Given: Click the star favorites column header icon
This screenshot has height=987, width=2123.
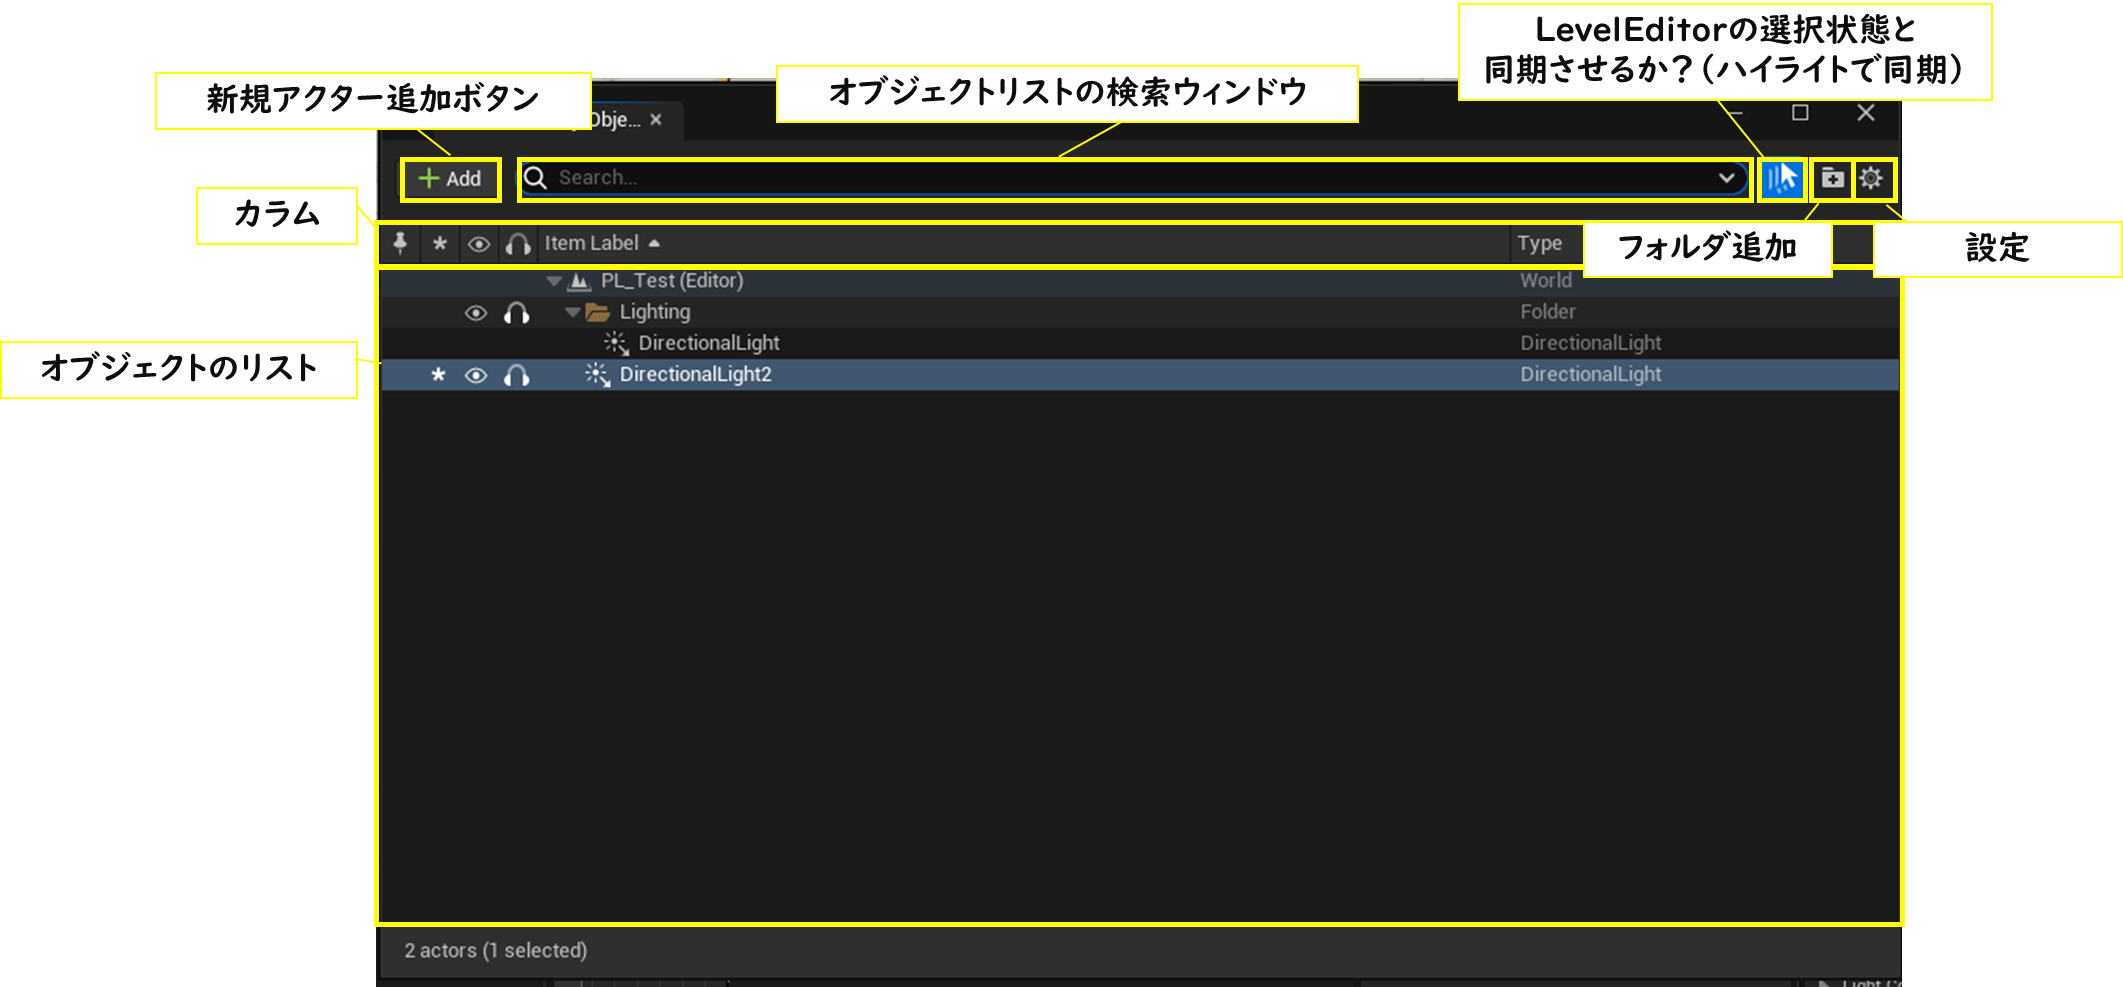Looking at the screenshot, I should click(440, 244).
